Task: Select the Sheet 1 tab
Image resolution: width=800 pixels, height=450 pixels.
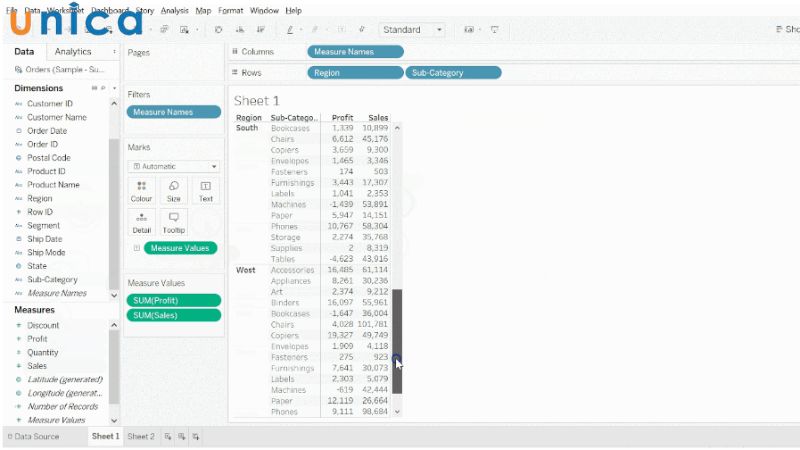Action: pos(105,436)
